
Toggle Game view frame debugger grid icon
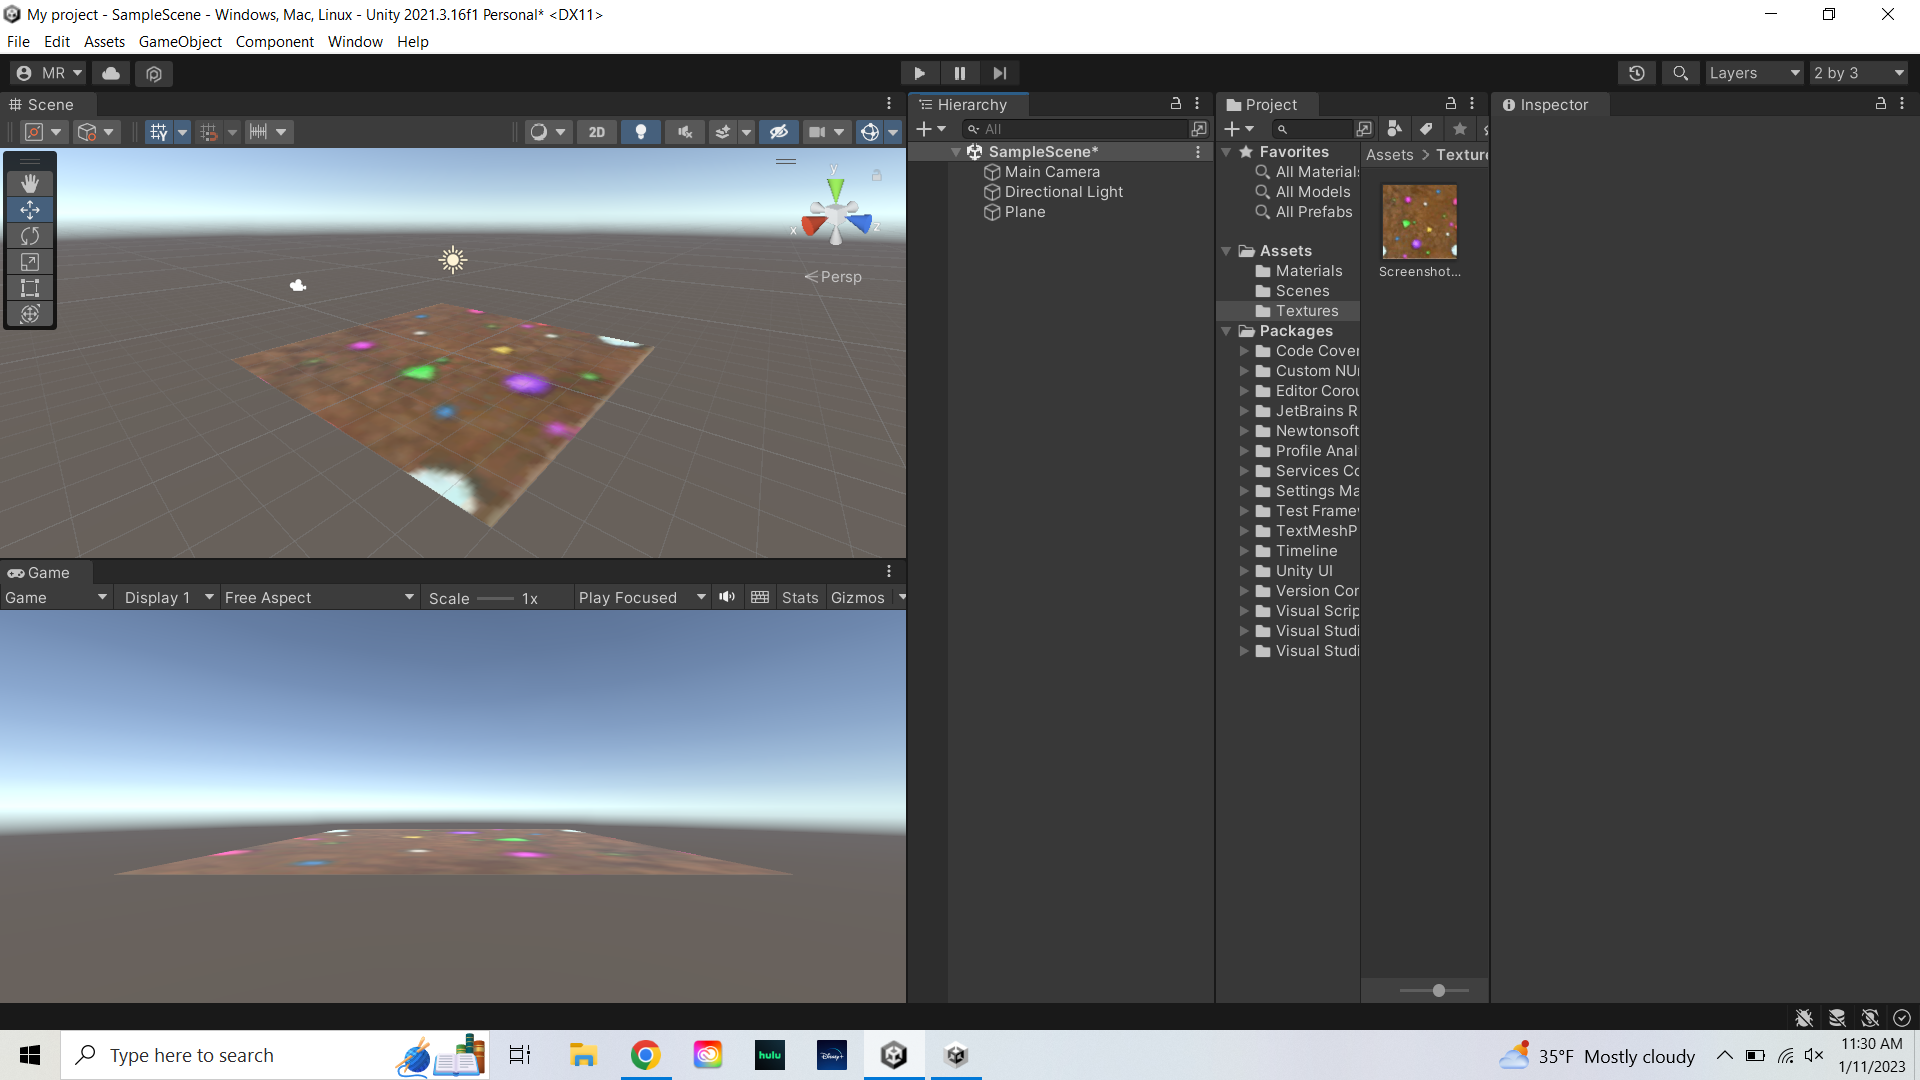[x=760, y=597]
